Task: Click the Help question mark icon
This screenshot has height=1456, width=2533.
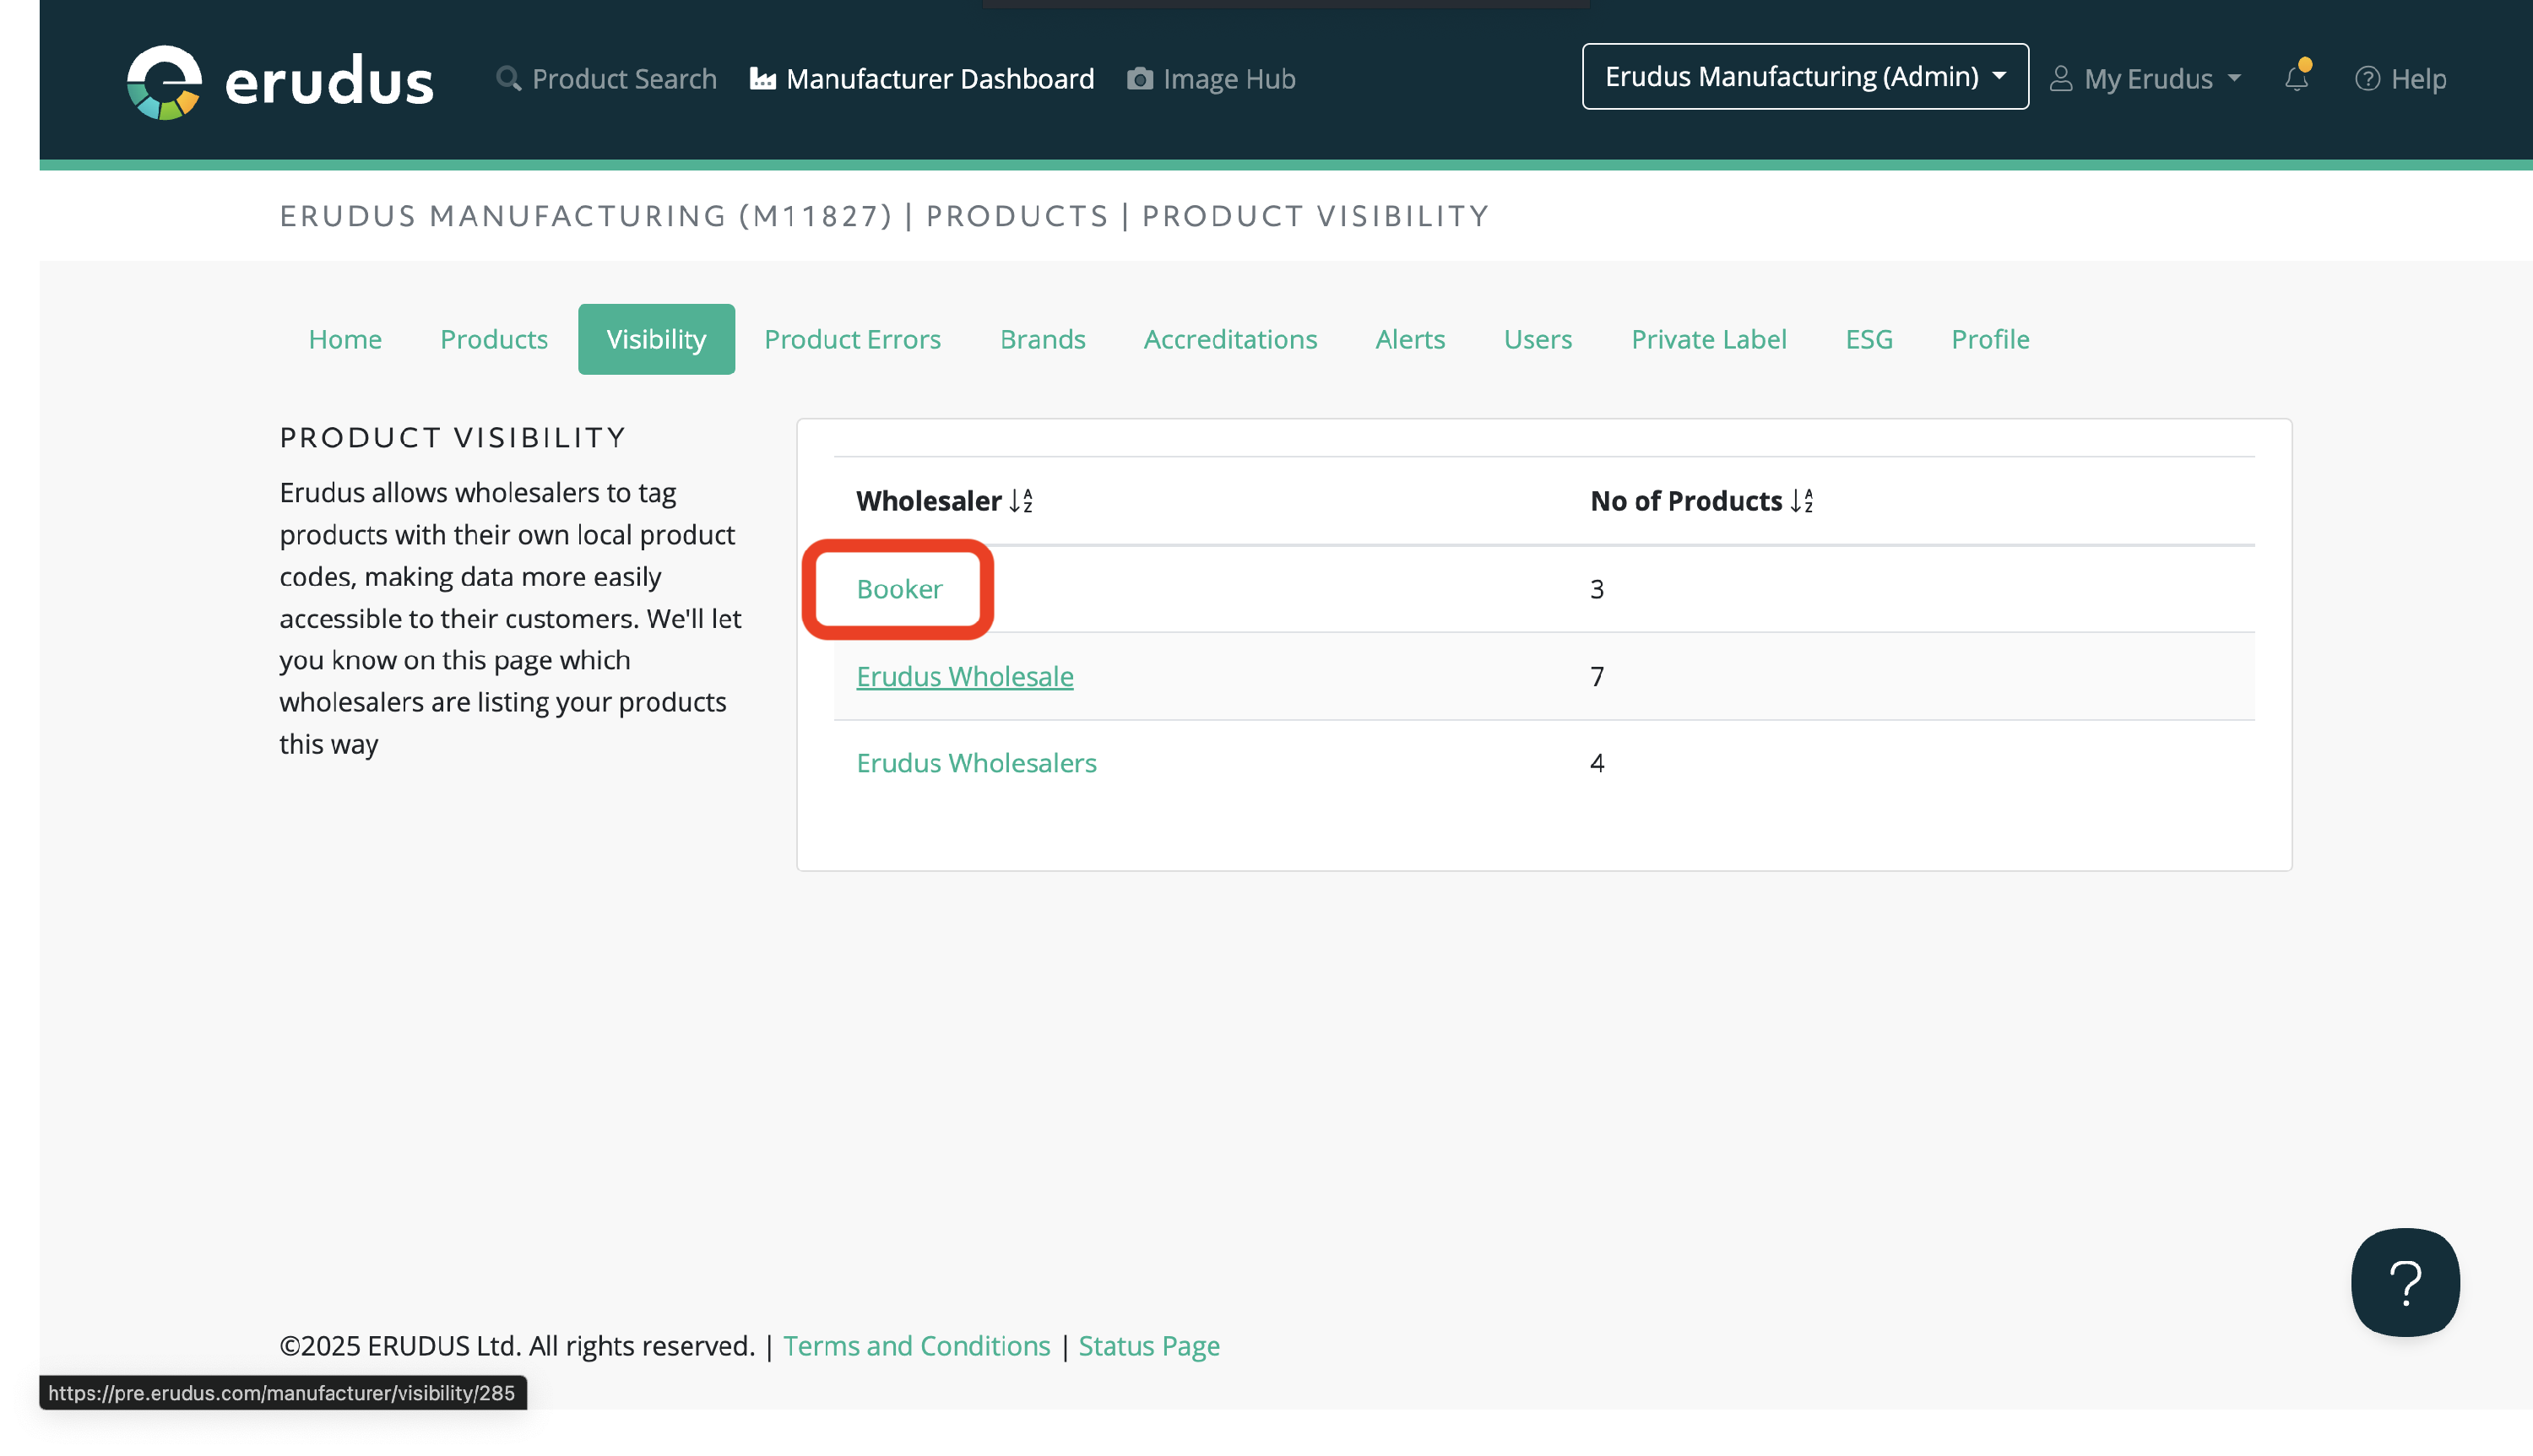Action: pos(2366,78)
